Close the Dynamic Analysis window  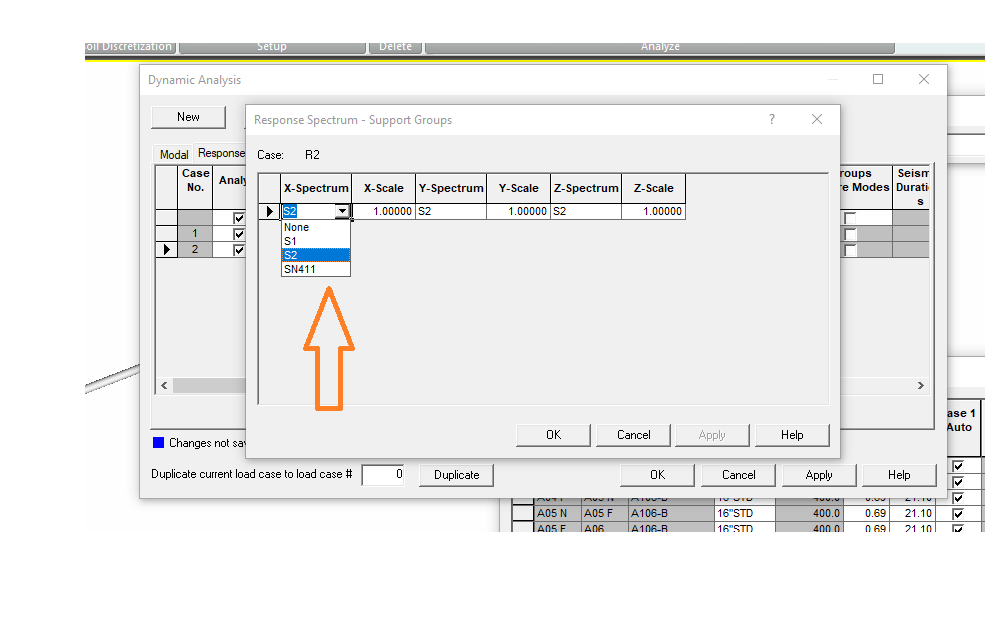pyautogui.click(x=923, y=79)
